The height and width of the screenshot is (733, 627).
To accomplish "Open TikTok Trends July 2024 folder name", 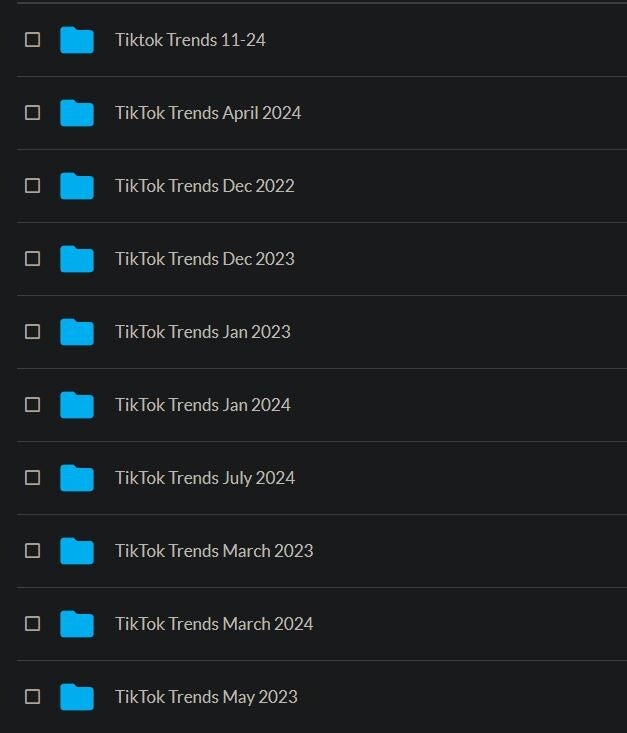I will click(x=204, y=478).
